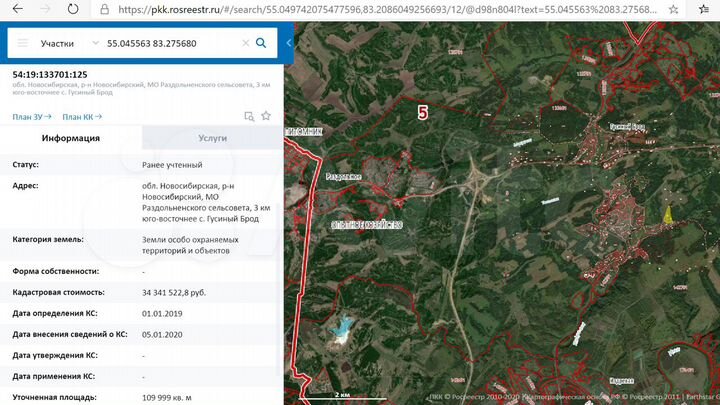Viewport: 720px width, 405px height.
Task: Open the Участки search type dropdown
Action: 63,44
